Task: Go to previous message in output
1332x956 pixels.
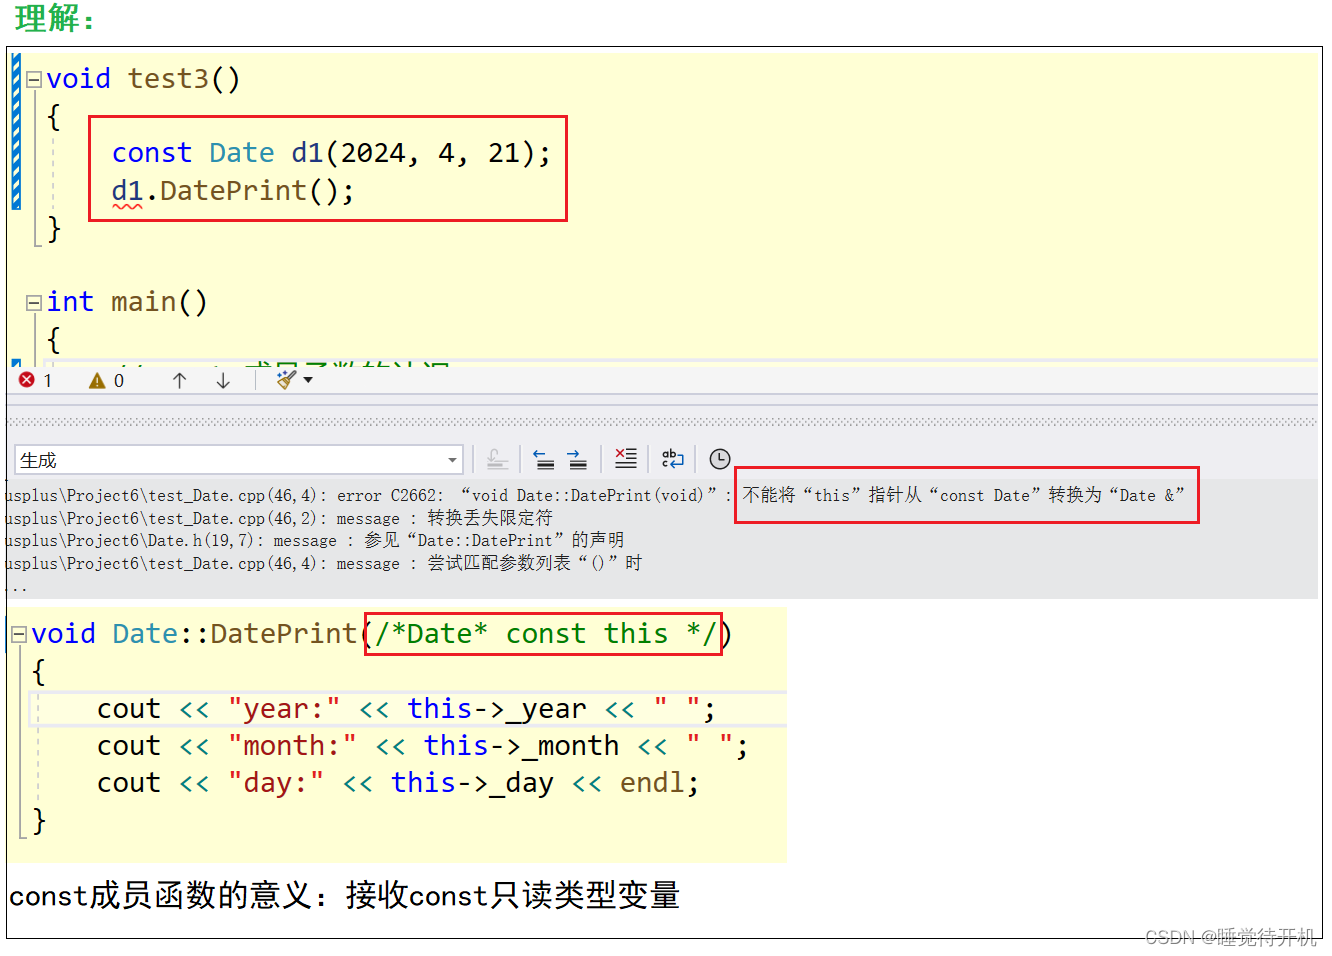Action: (x=543, y=459)
